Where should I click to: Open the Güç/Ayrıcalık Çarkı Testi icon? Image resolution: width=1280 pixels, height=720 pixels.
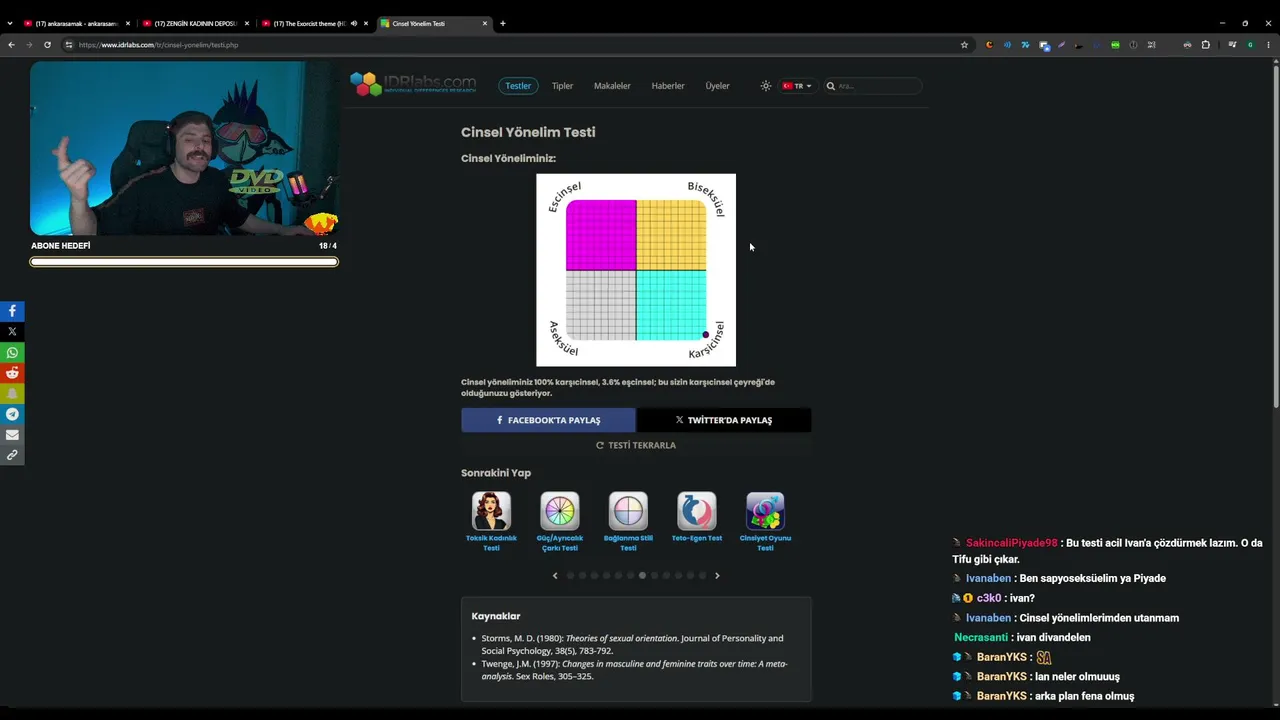point(560,511)
